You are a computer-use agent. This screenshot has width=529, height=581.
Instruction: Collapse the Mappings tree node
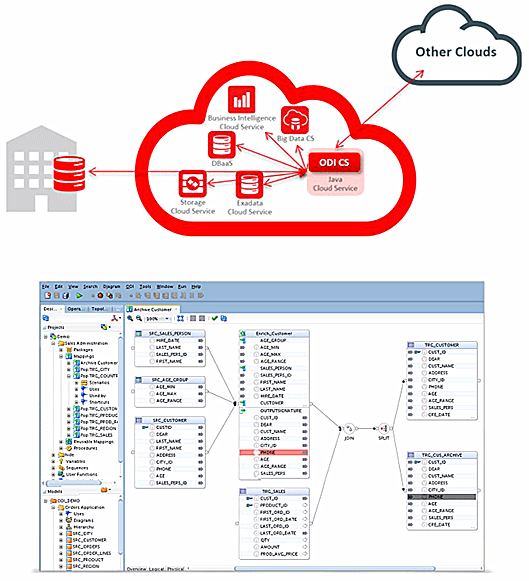[x=61, y=356]
